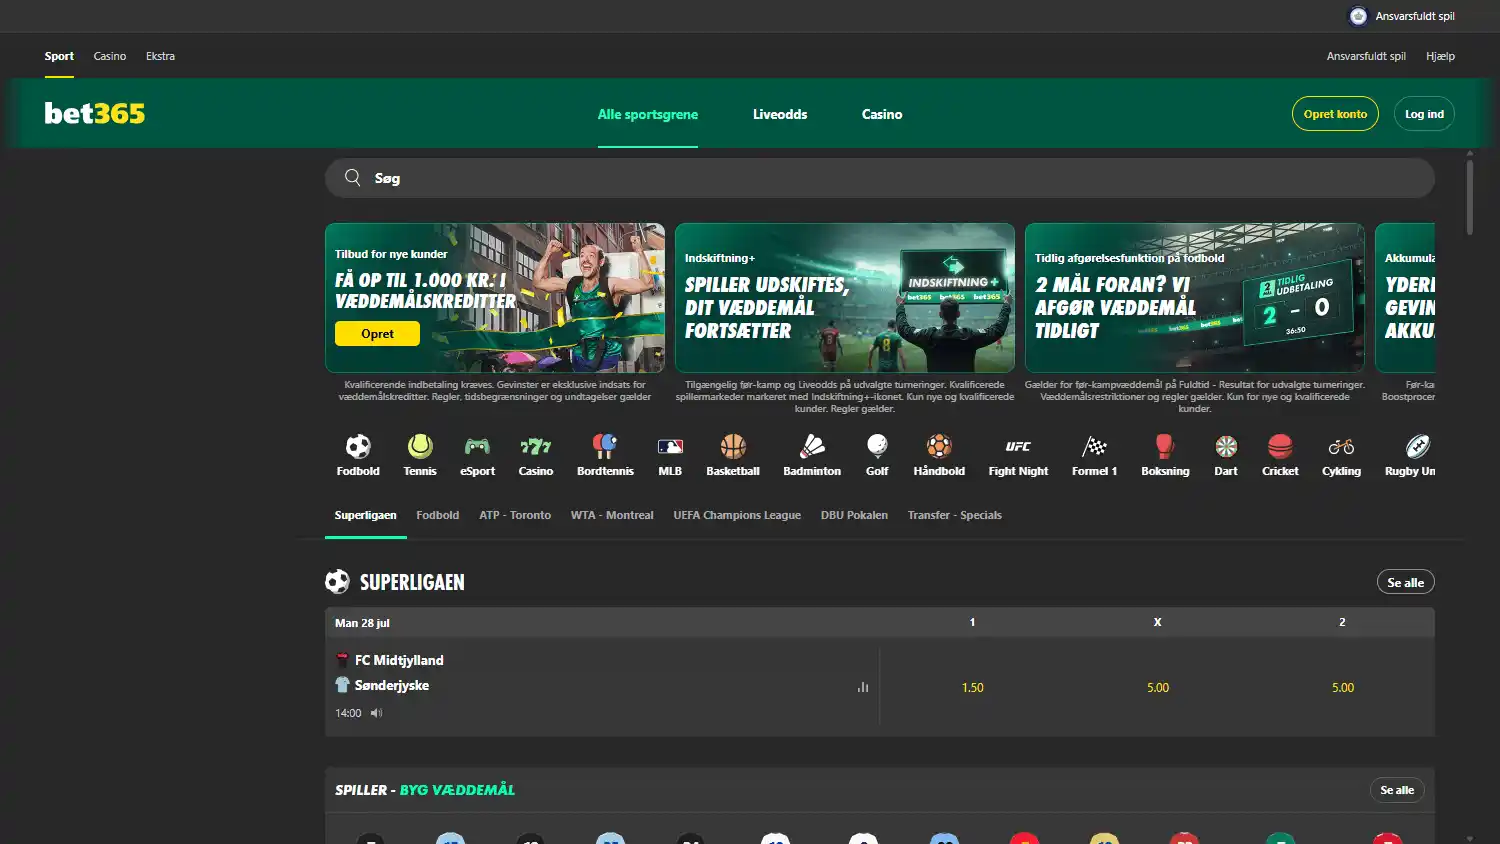Open Transfer - Specials tab
Viewport: 1500px width, 844px height.
coord(955,515)
